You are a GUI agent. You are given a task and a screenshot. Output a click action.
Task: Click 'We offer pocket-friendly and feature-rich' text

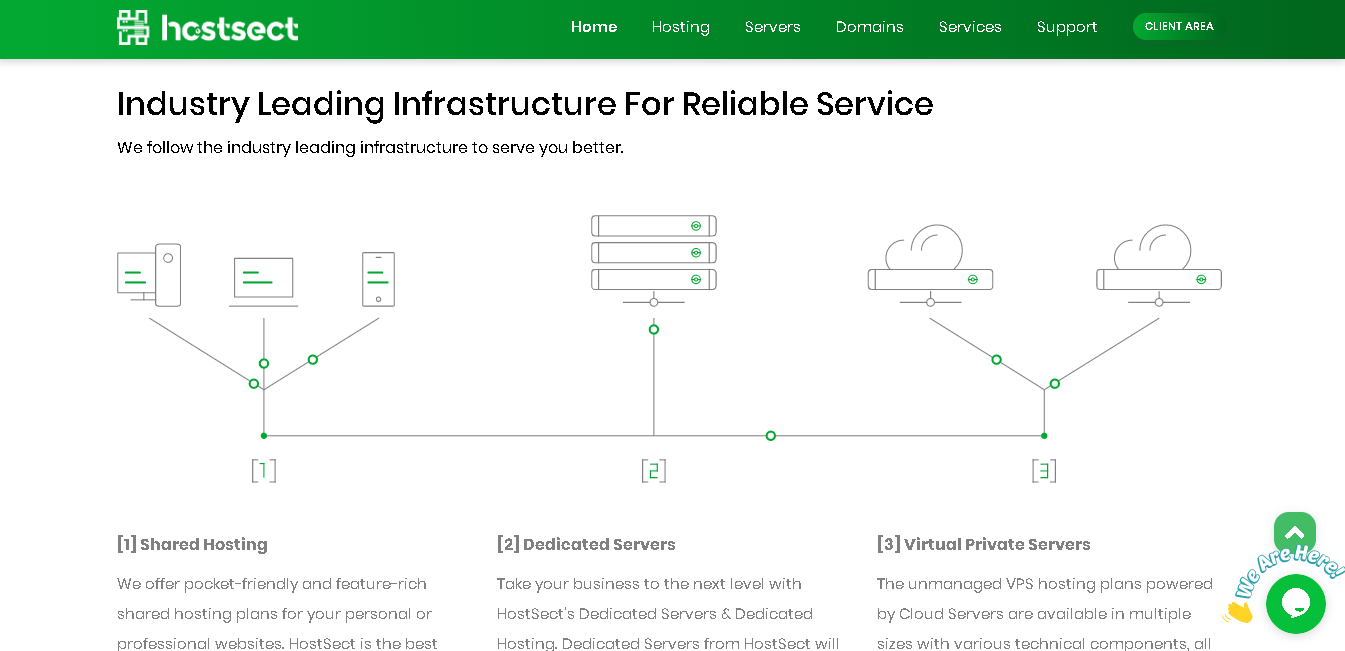click(x=272, y=584)
